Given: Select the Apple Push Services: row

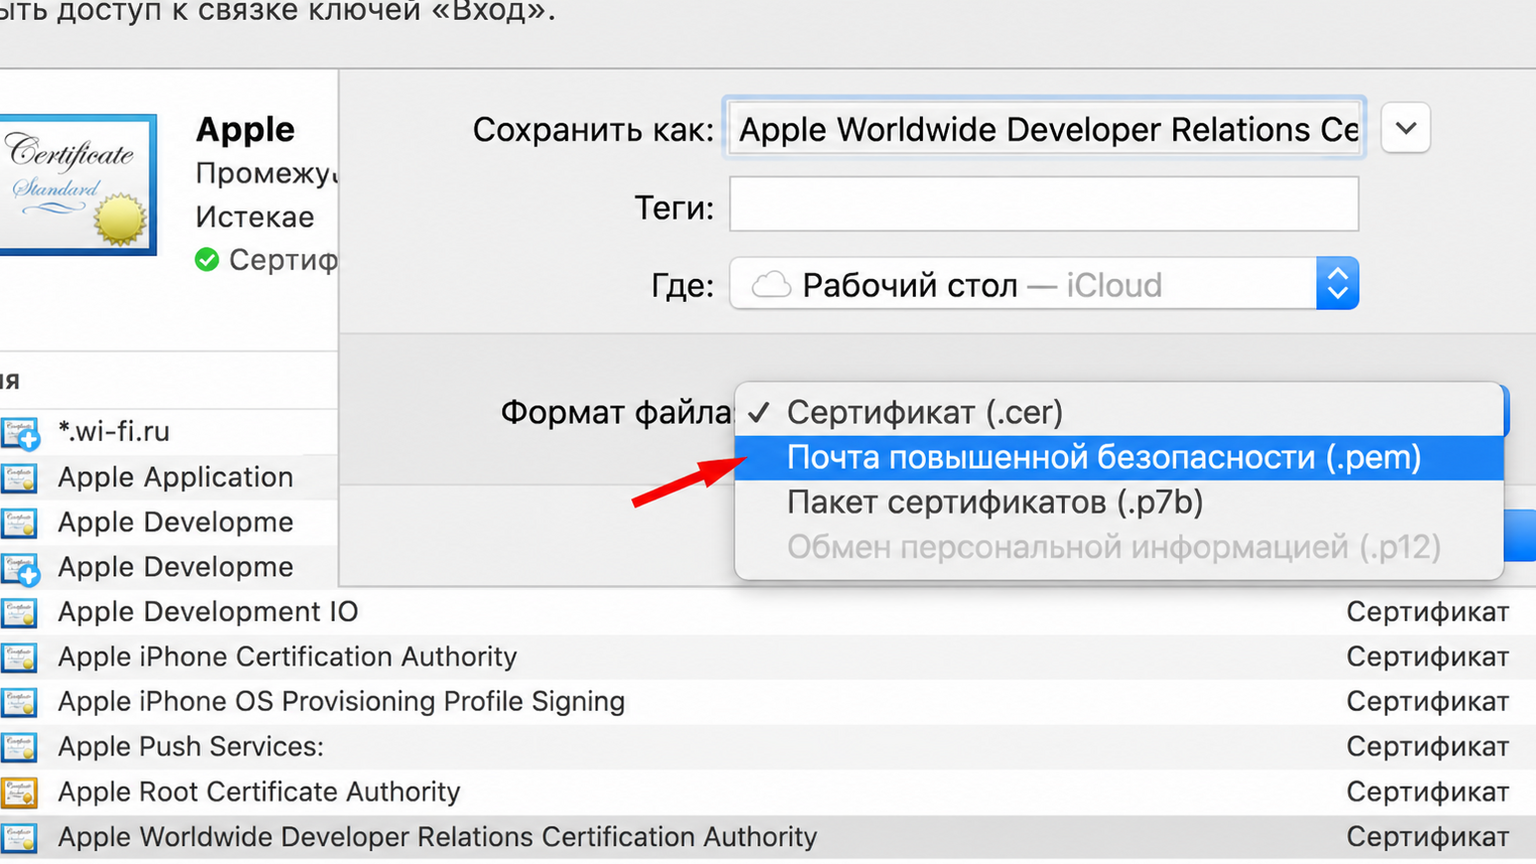Looking at the screenshot, I should pos(768,747).
